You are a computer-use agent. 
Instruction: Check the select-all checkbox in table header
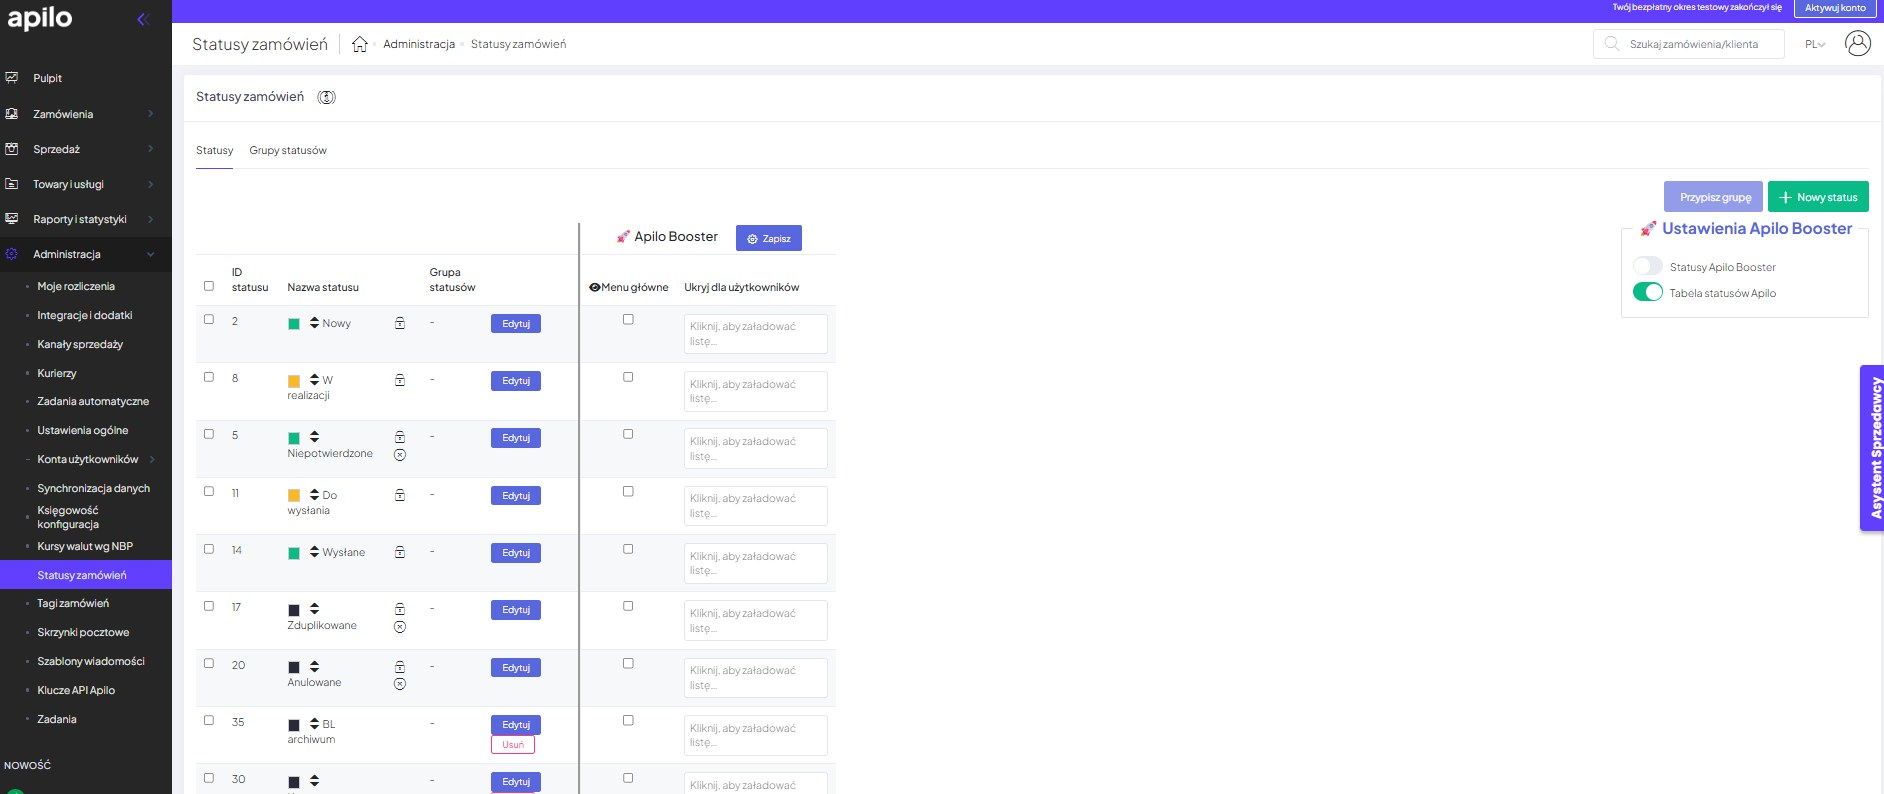(x=209, y=286)
